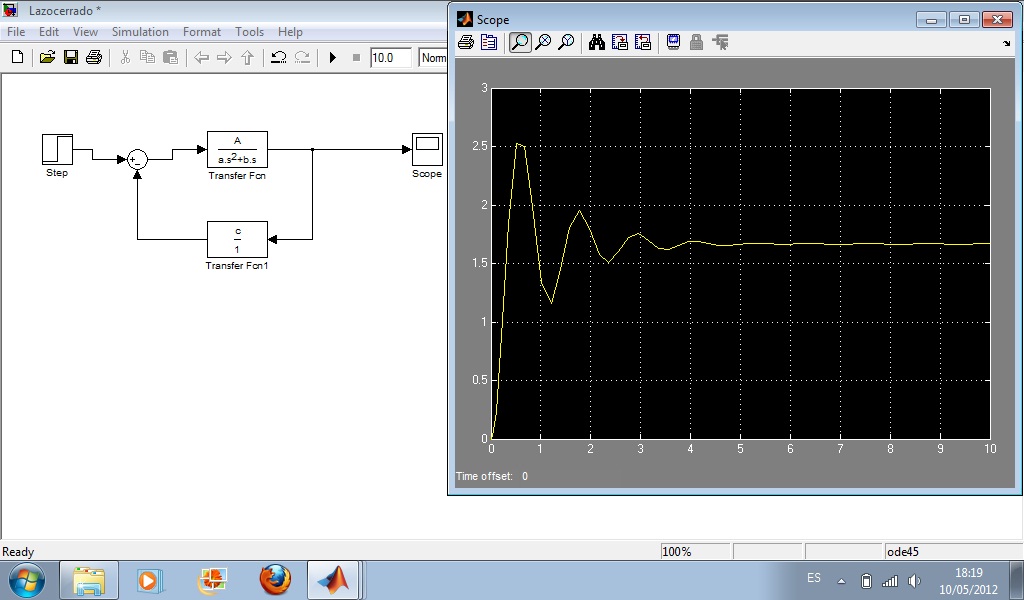Viewport: 1024px width, 600px height.
Task: Open the Help menu
Action: tap(290, 32)
